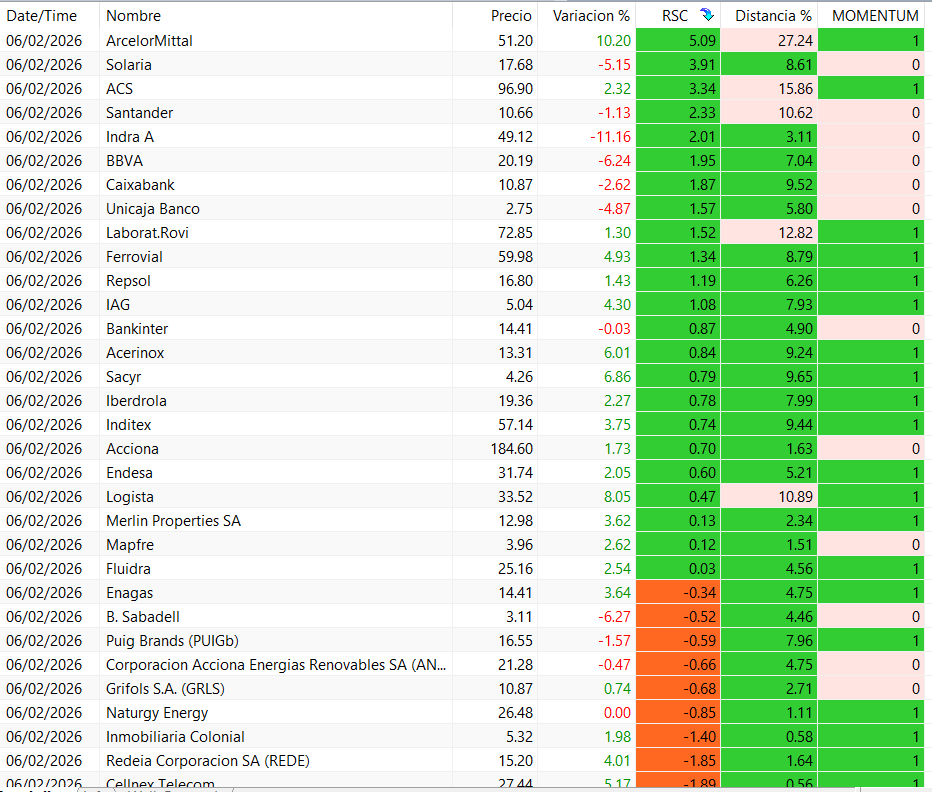This screenshot has height=792, width=932.
Task: Select Acerinox in the list
Action: 135,353
